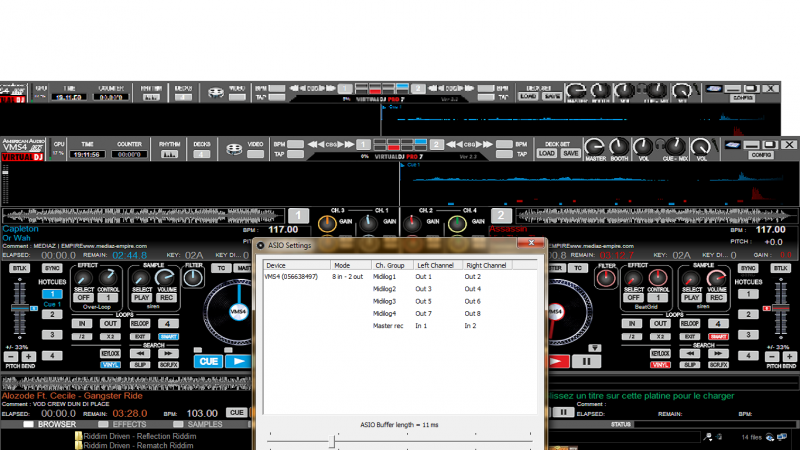Click the right CBG double-right arrow
Image resolution: width=800 pixels, height=450 pixels.
pos(487,145)
